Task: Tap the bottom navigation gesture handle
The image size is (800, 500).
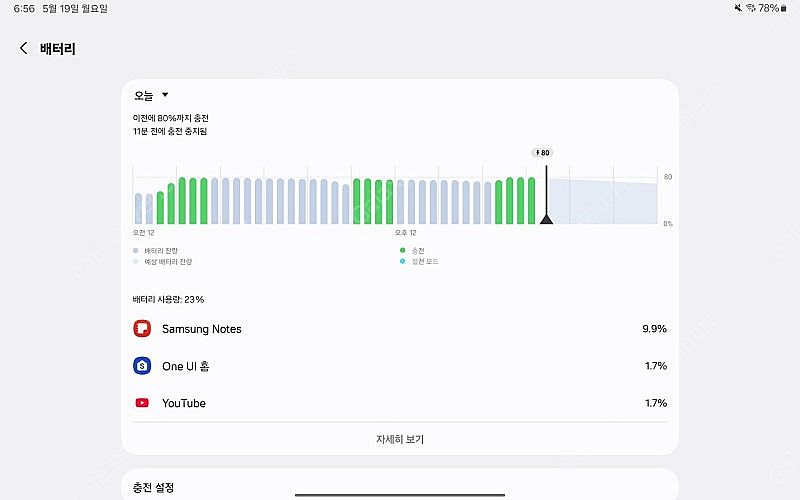Action: [400, 495]
